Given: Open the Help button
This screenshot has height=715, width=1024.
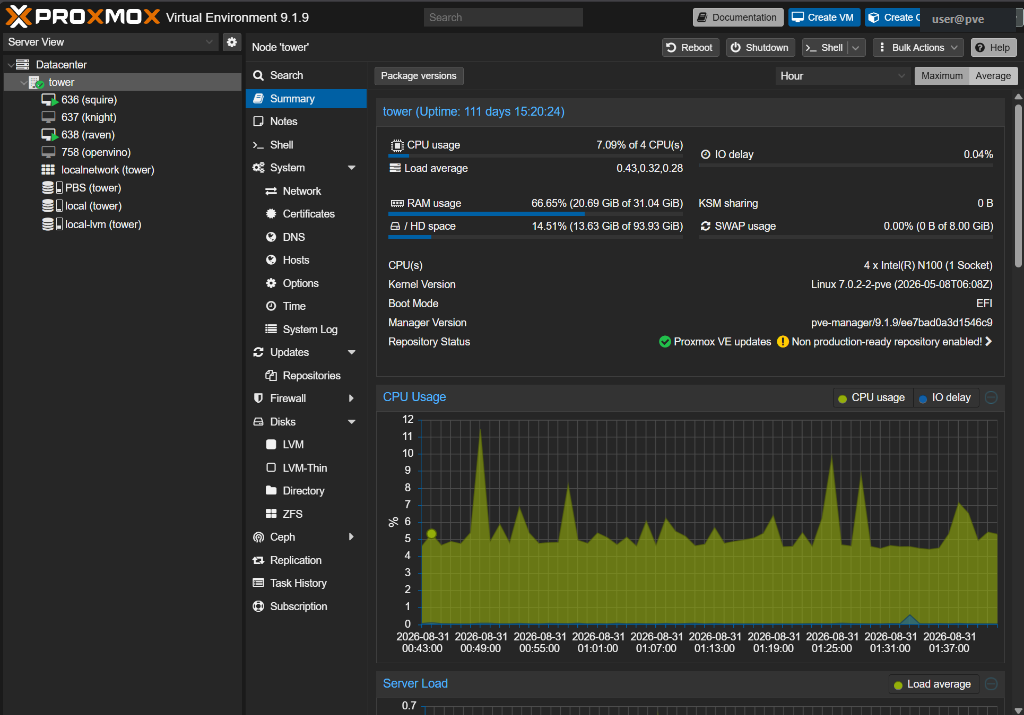Looking at the screenshot, I should 993,48.
